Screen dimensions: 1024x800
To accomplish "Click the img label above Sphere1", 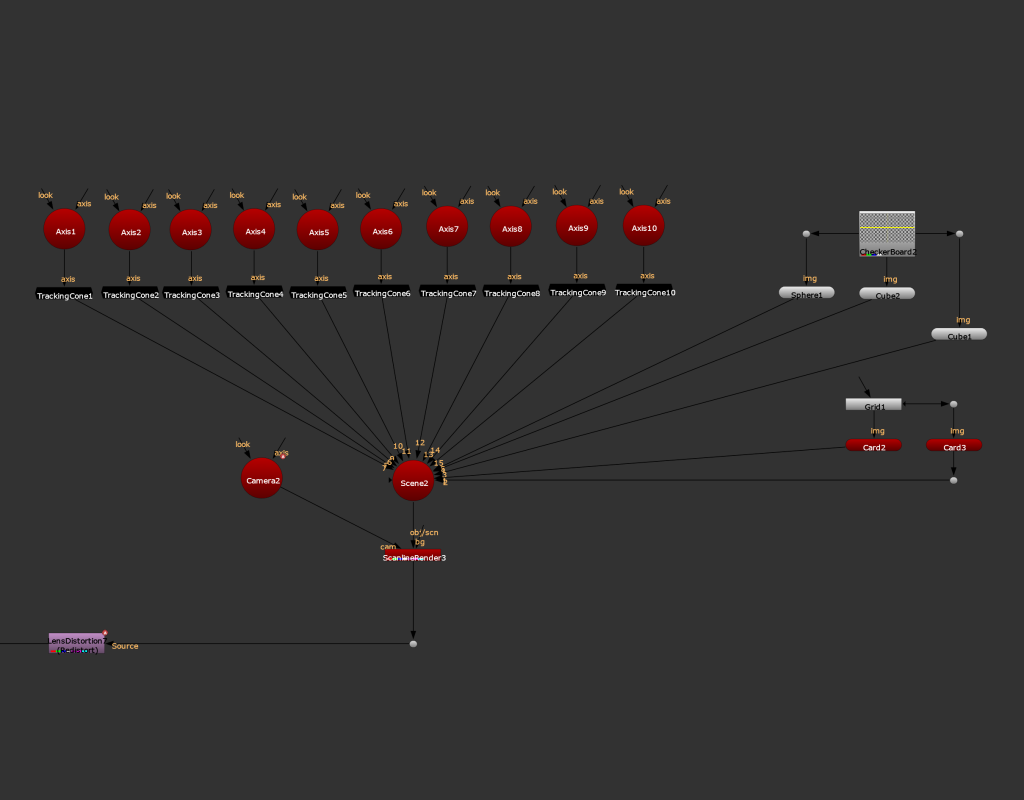I will [810, 278].
